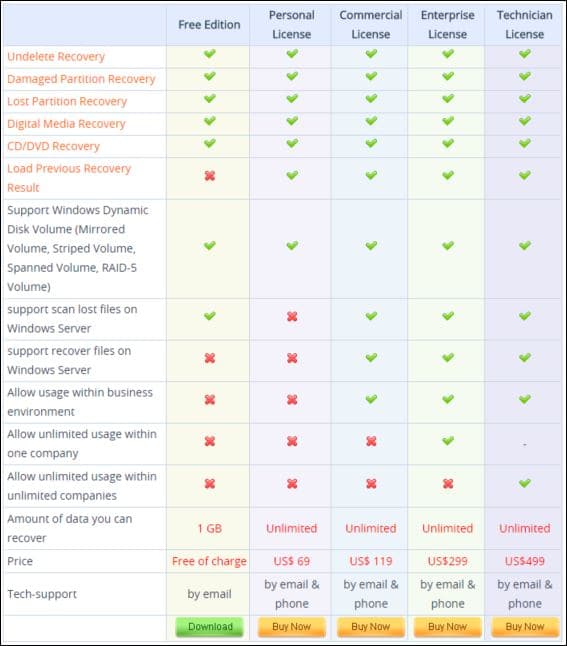Click the green check for Free Edition Undelete Recovery
Viewport: 567px width, 646px height.
pos(210,54)
